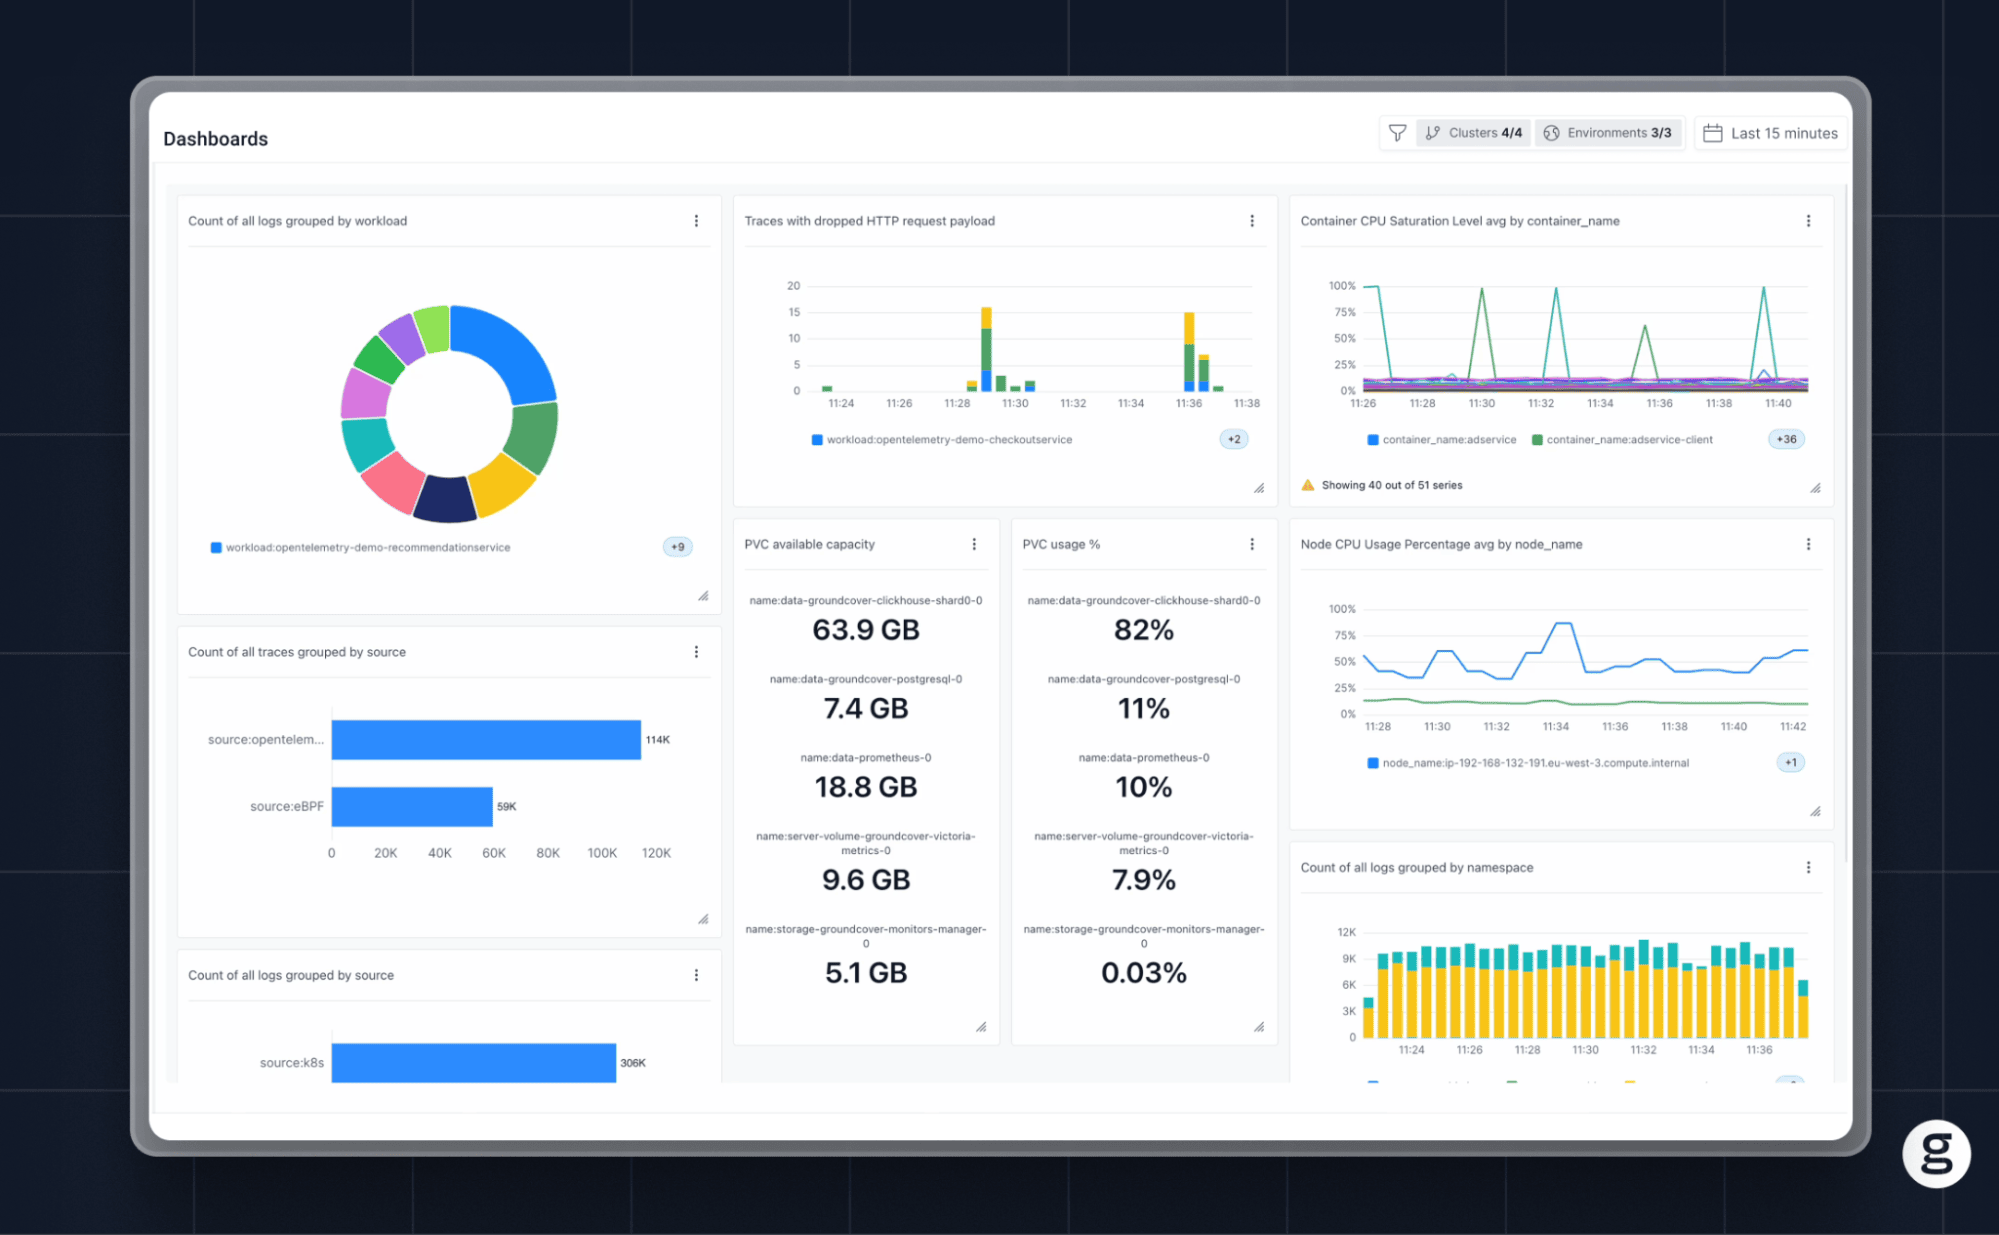Expand the +9 workload legend badge
1999x1235 pixels.
677,547
